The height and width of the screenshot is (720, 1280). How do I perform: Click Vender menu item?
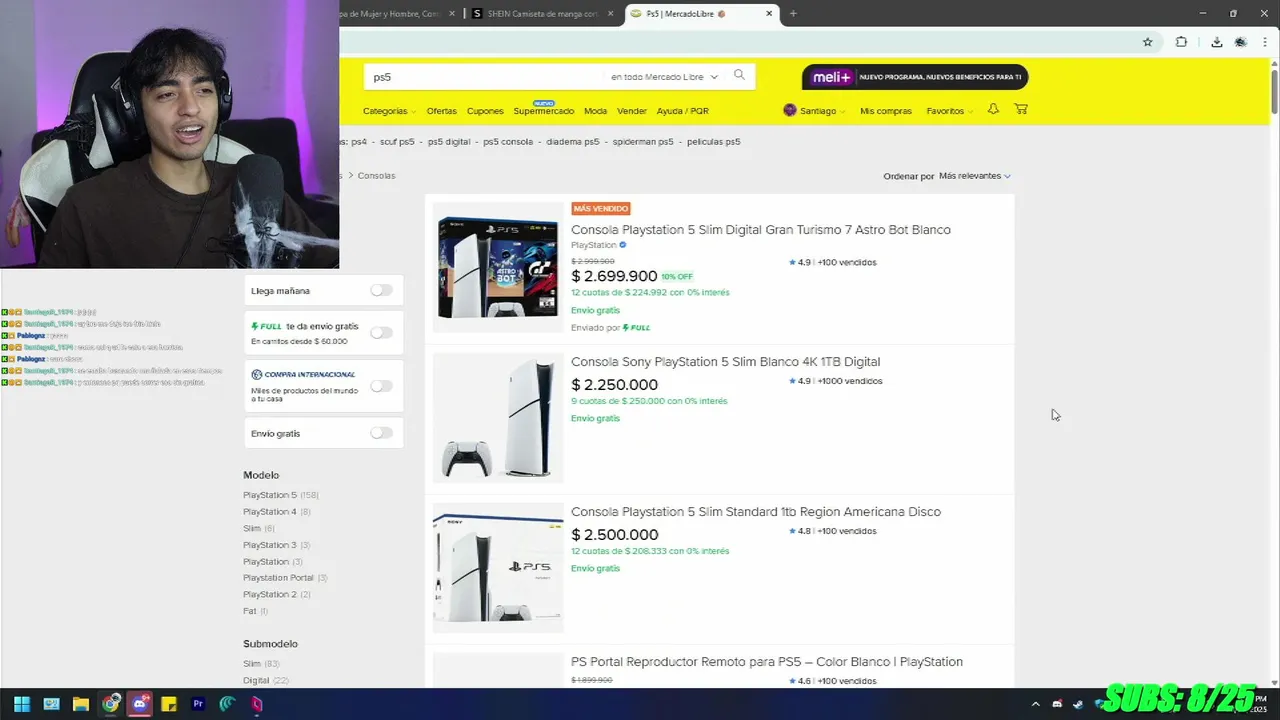pyautogui.click(x=632, y=111)
